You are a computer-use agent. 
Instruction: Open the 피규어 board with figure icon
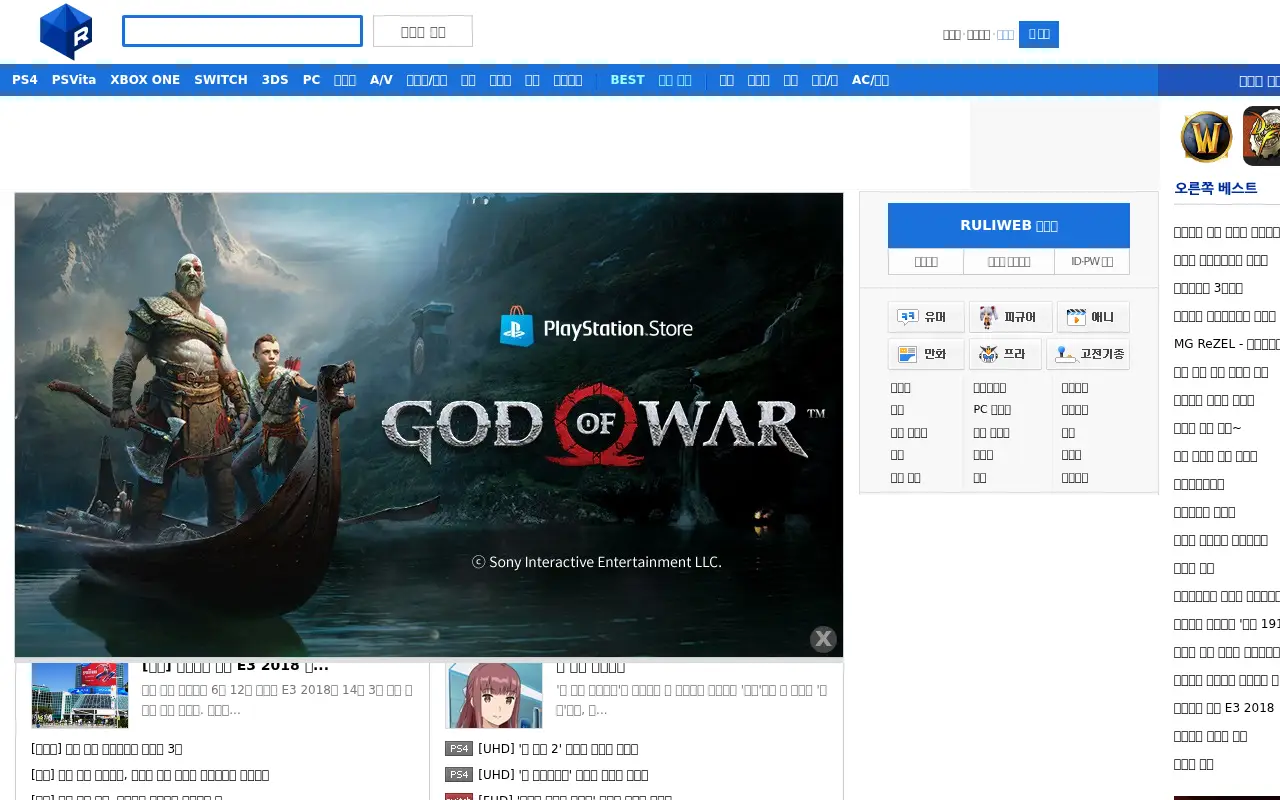(x=1010, y=317)
